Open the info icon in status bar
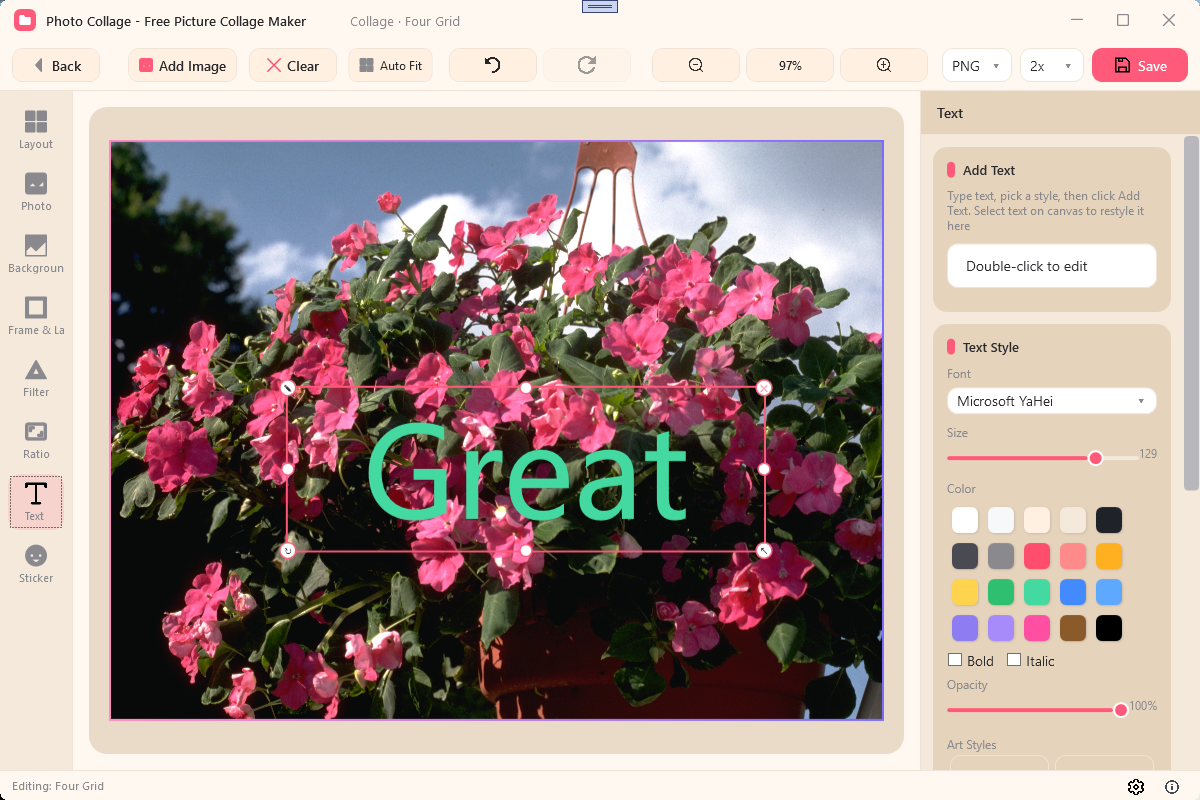This screenshot has height=800, width=1200. coord(1172,787)
